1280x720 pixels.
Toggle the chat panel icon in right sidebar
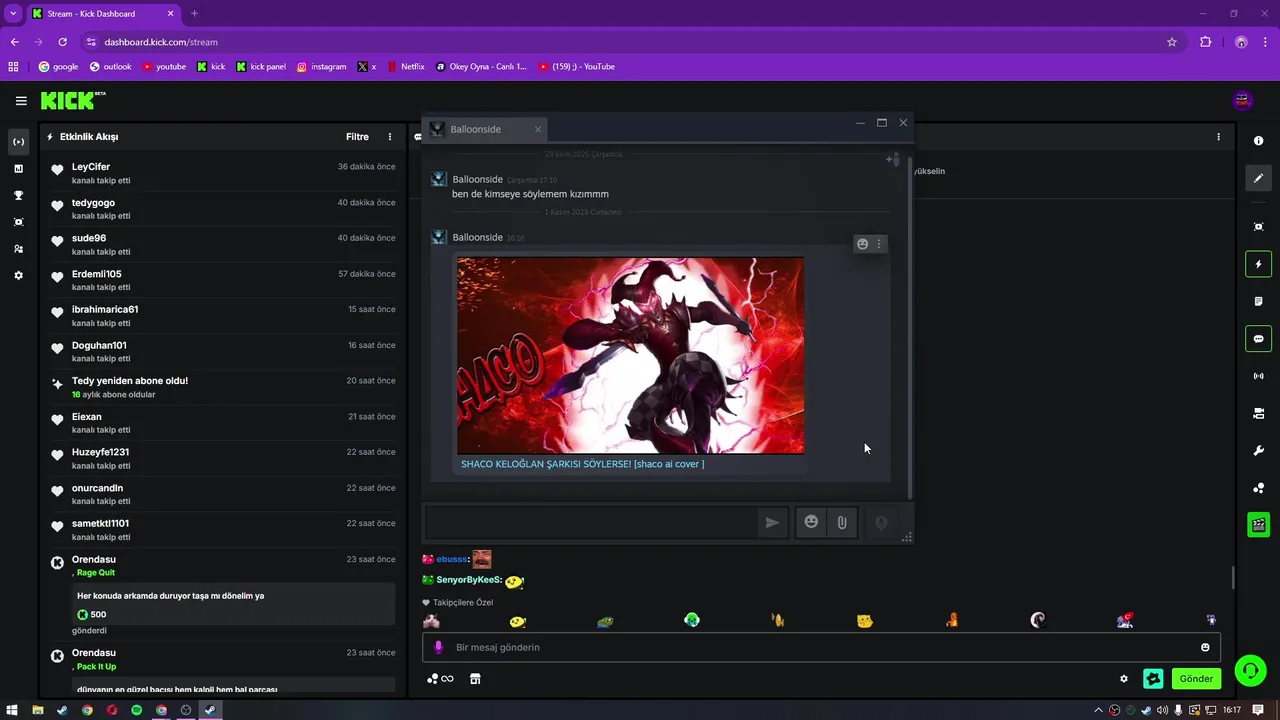[x=1259, y=338]
